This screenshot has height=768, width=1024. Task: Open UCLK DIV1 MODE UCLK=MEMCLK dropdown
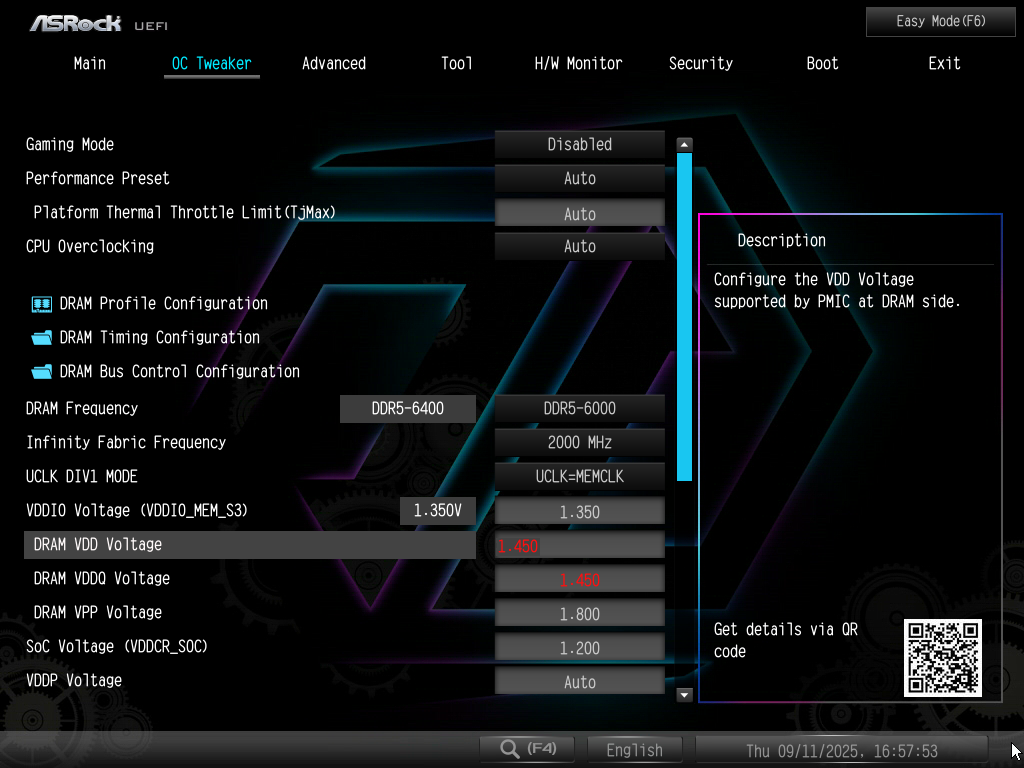coord(580,476)
